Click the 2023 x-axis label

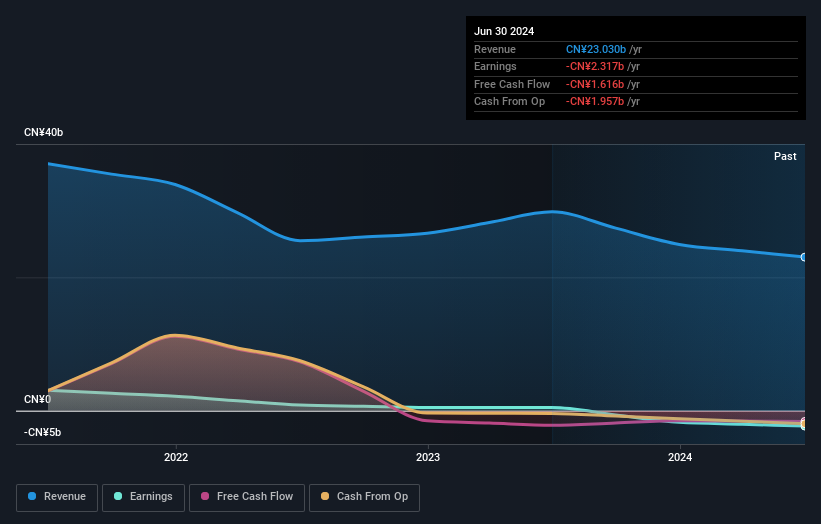pos(428,458)
